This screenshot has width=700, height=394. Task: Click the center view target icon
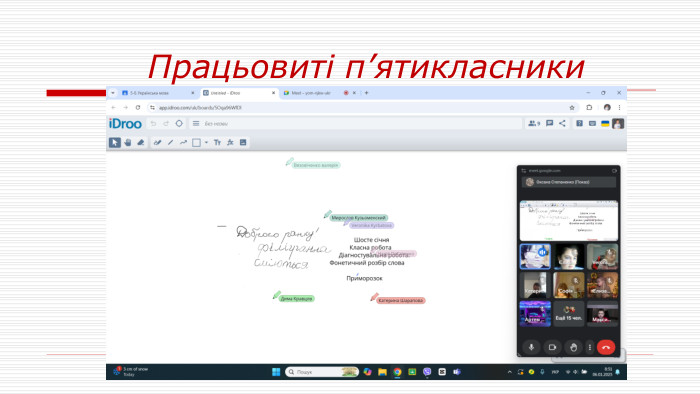(179, 124)
